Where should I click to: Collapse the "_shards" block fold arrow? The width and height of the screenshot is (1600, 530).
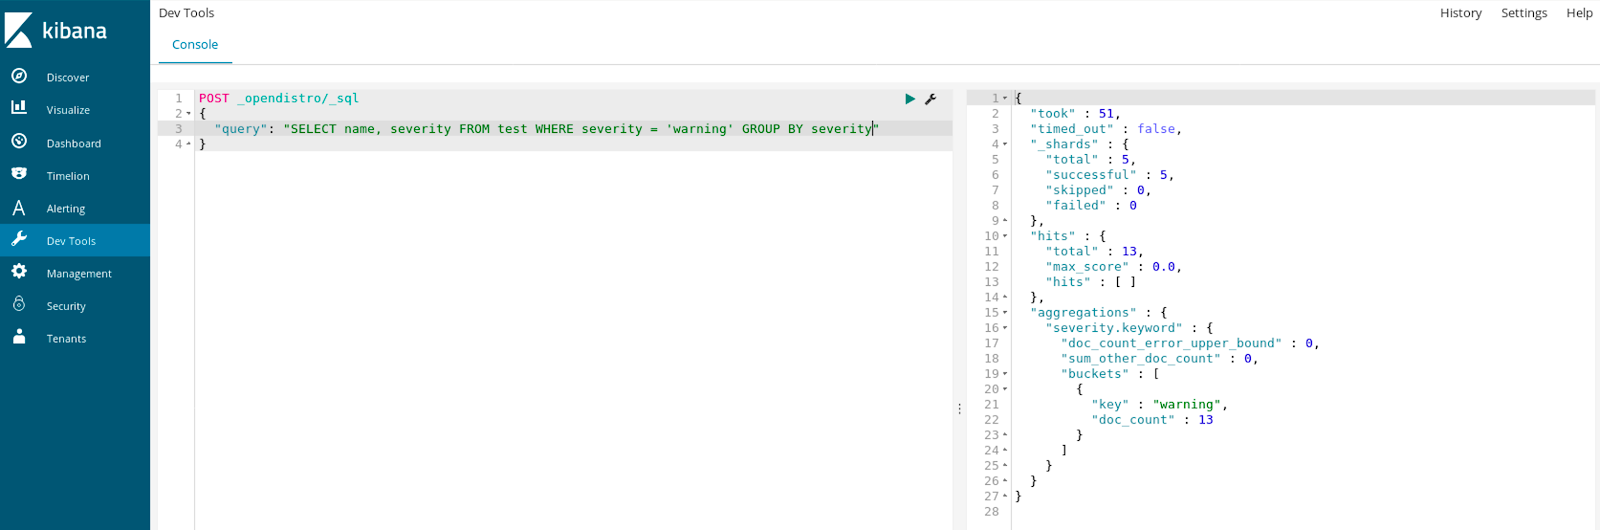pos(1005,144)
